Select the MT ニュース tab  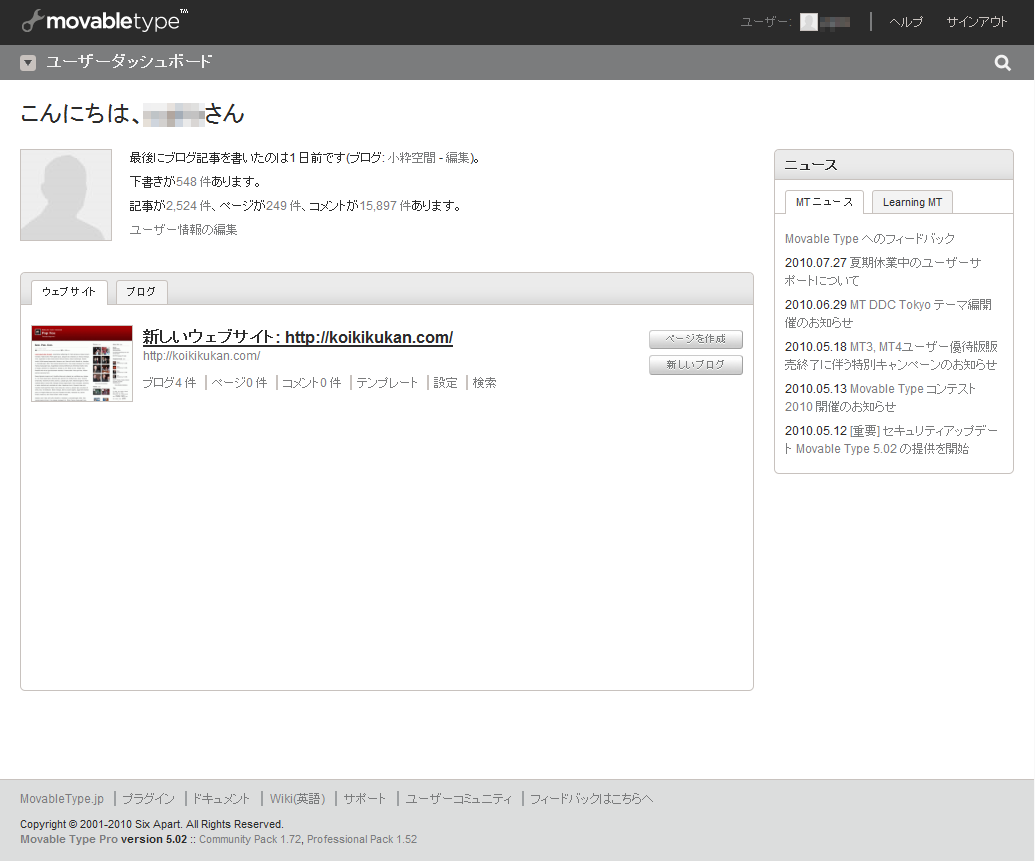pos(824,202)
